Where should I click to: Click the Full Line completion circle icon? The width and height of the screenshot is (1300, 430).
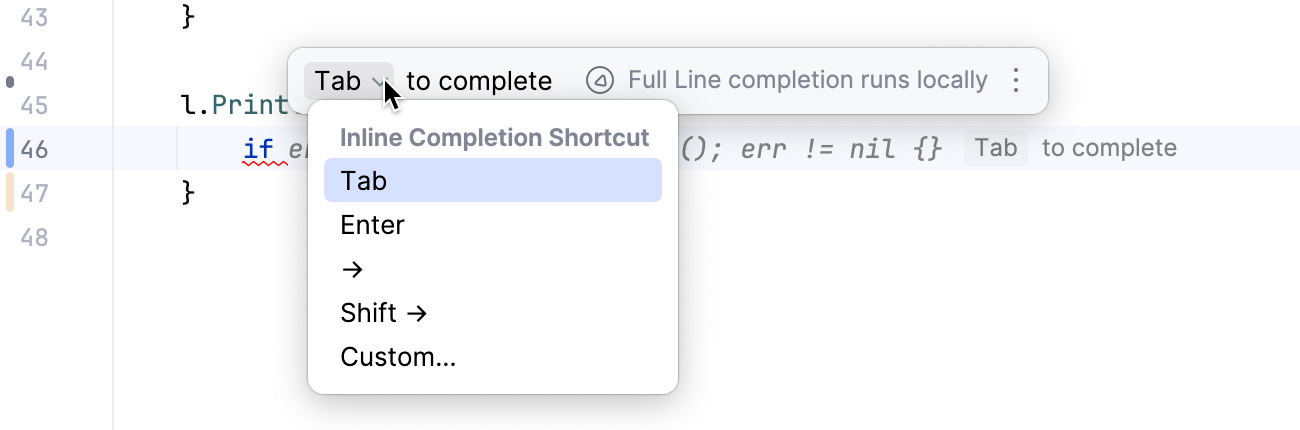(x=599, y=81)
